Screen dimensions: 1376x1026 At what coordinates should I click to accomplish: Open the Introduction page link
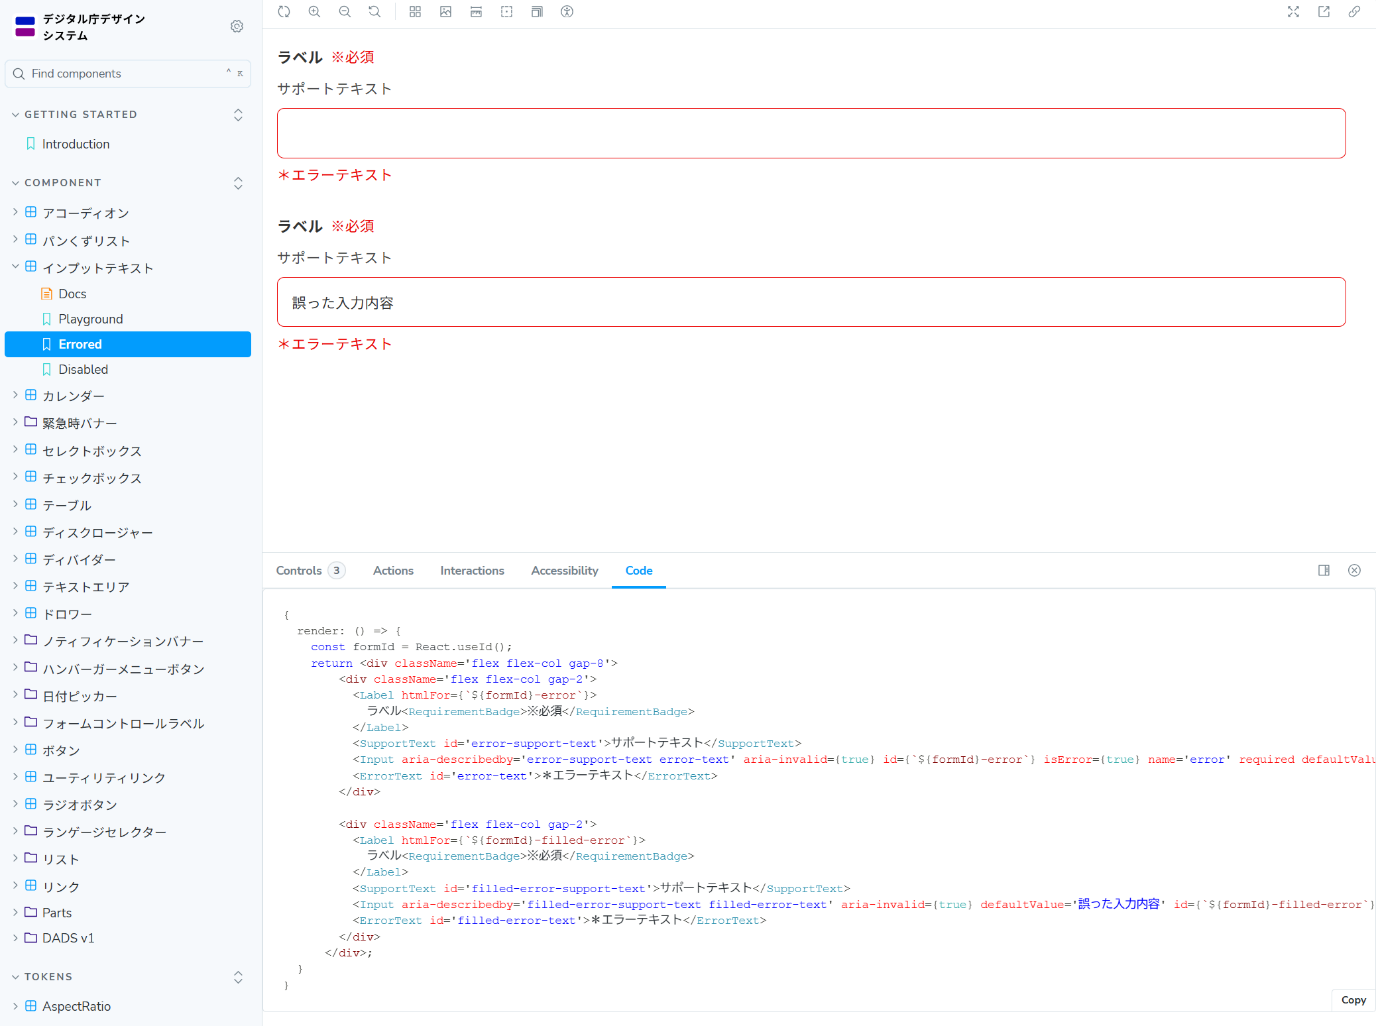[76, 144]
